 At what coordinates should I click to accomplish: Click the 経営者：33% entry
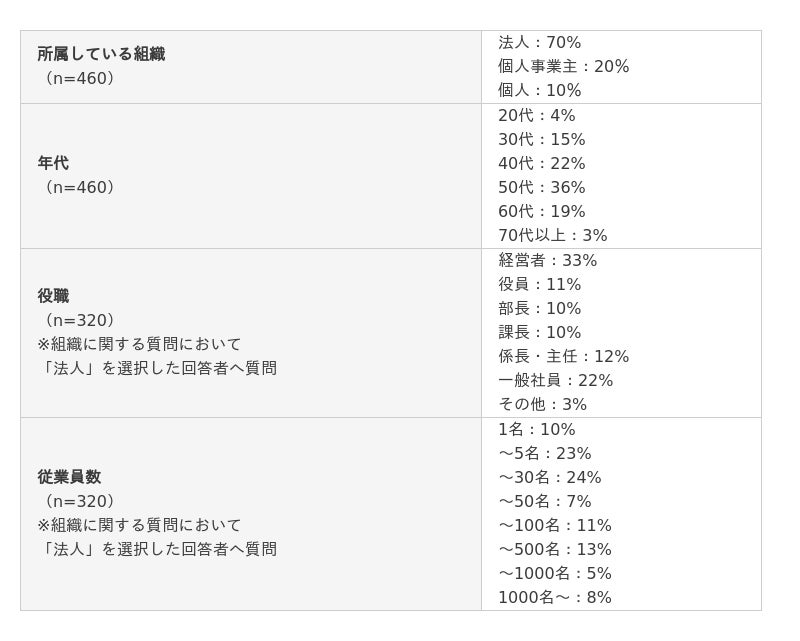(x=548, y=260)
